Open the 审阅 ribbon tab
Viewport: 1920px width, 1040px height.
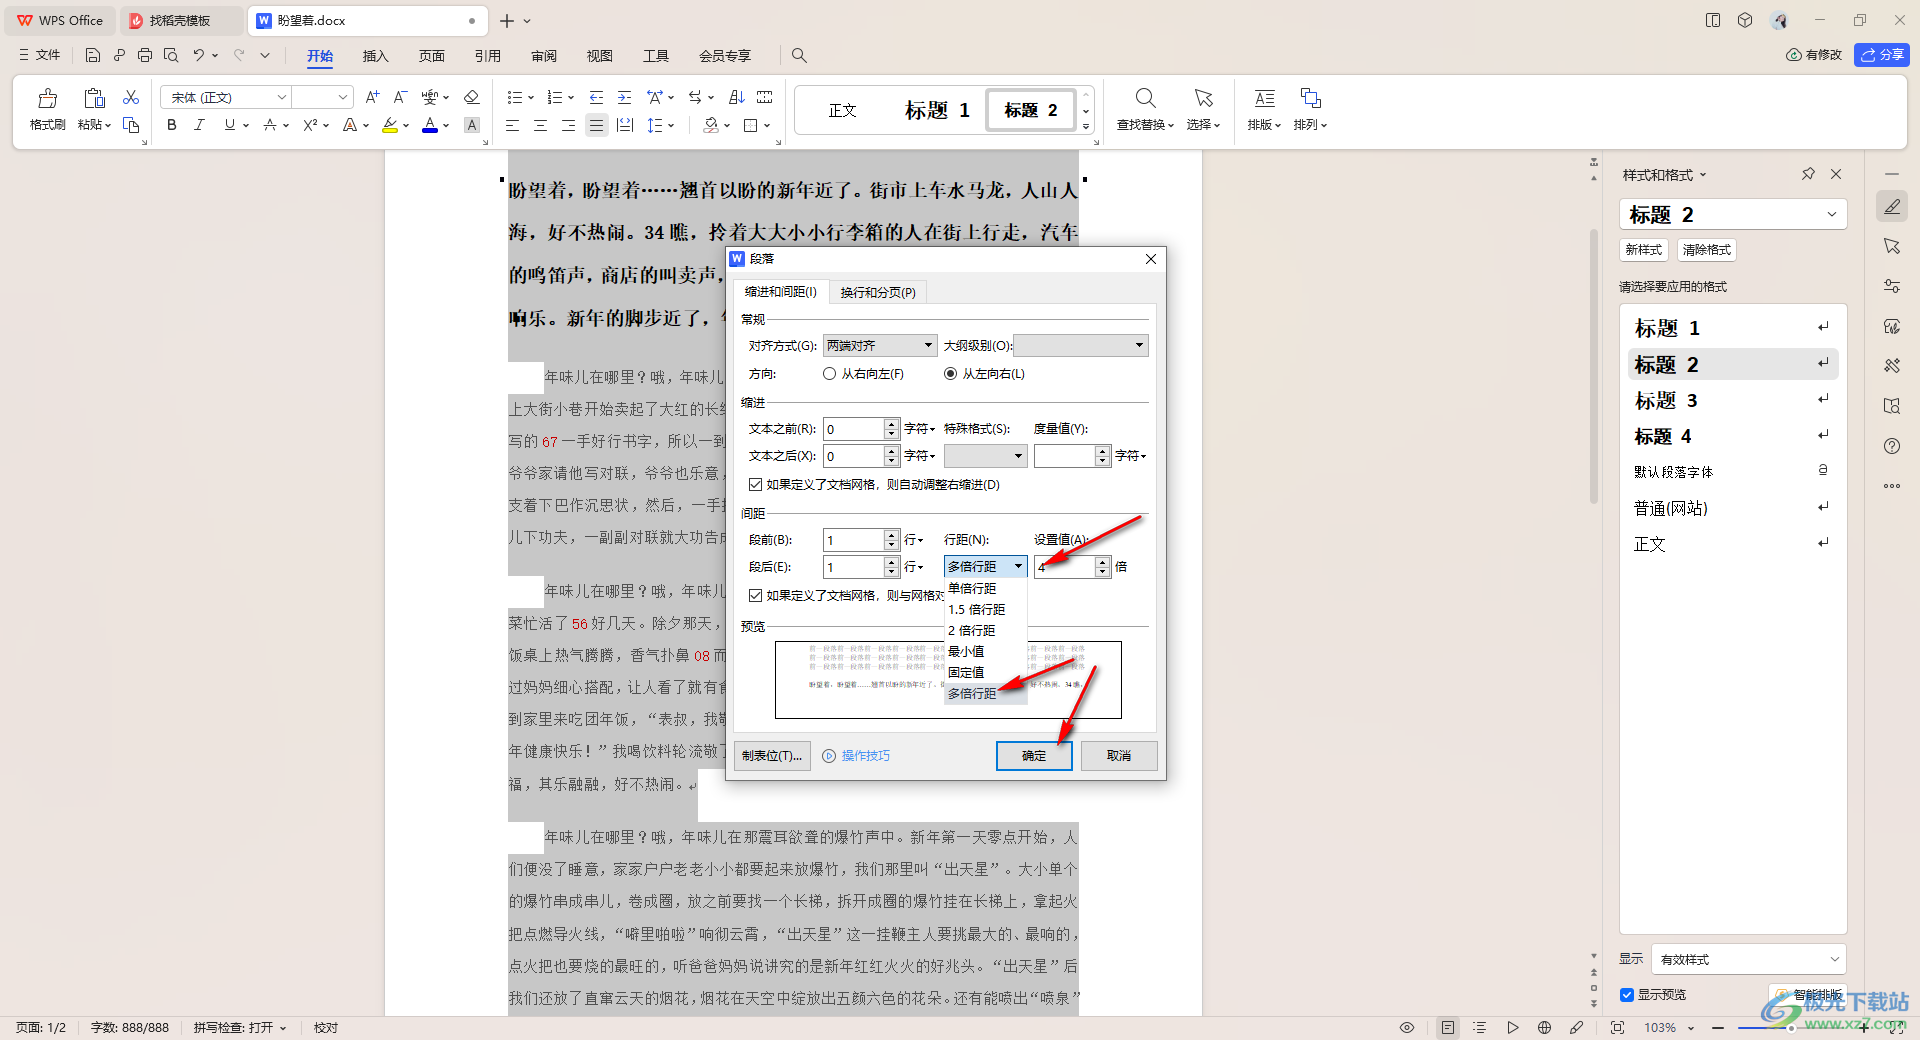pyautogui.click(x=544, y=56)
